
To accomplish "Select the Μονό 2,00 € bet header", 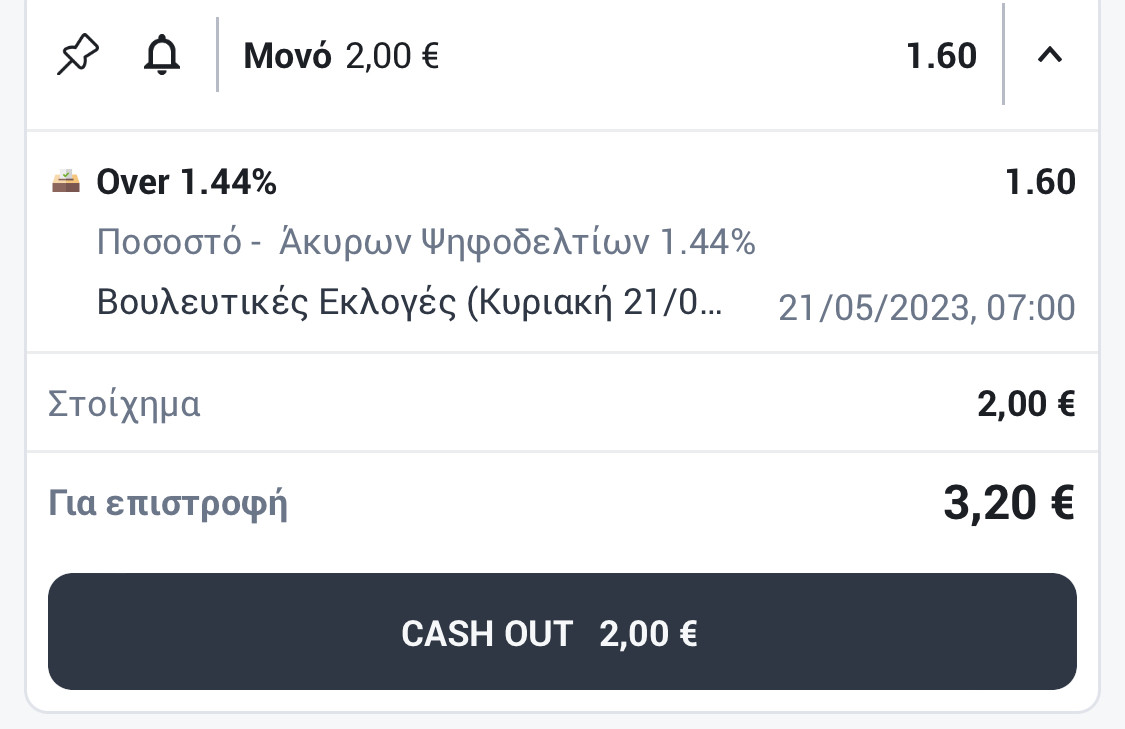I will (342, 56).
